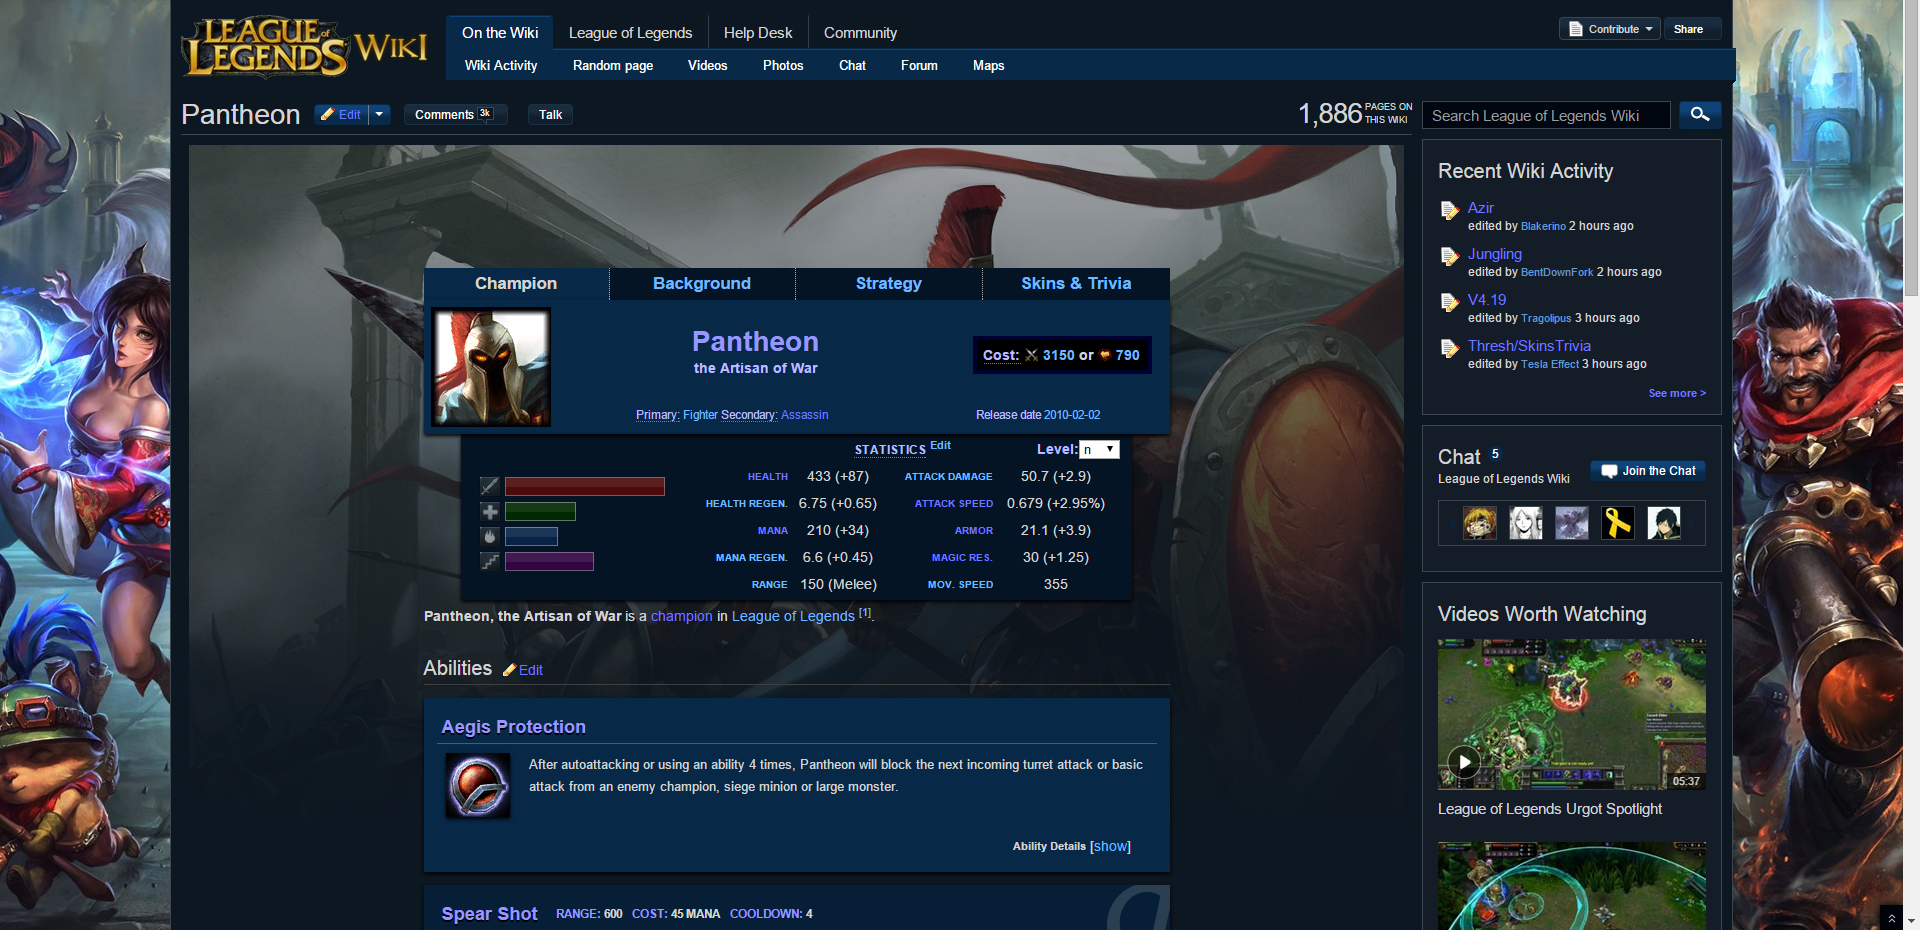The width and height of the screenshot is (1920, 930).
Task: Open the V4.19 patch link
Action: [1487, 300]
